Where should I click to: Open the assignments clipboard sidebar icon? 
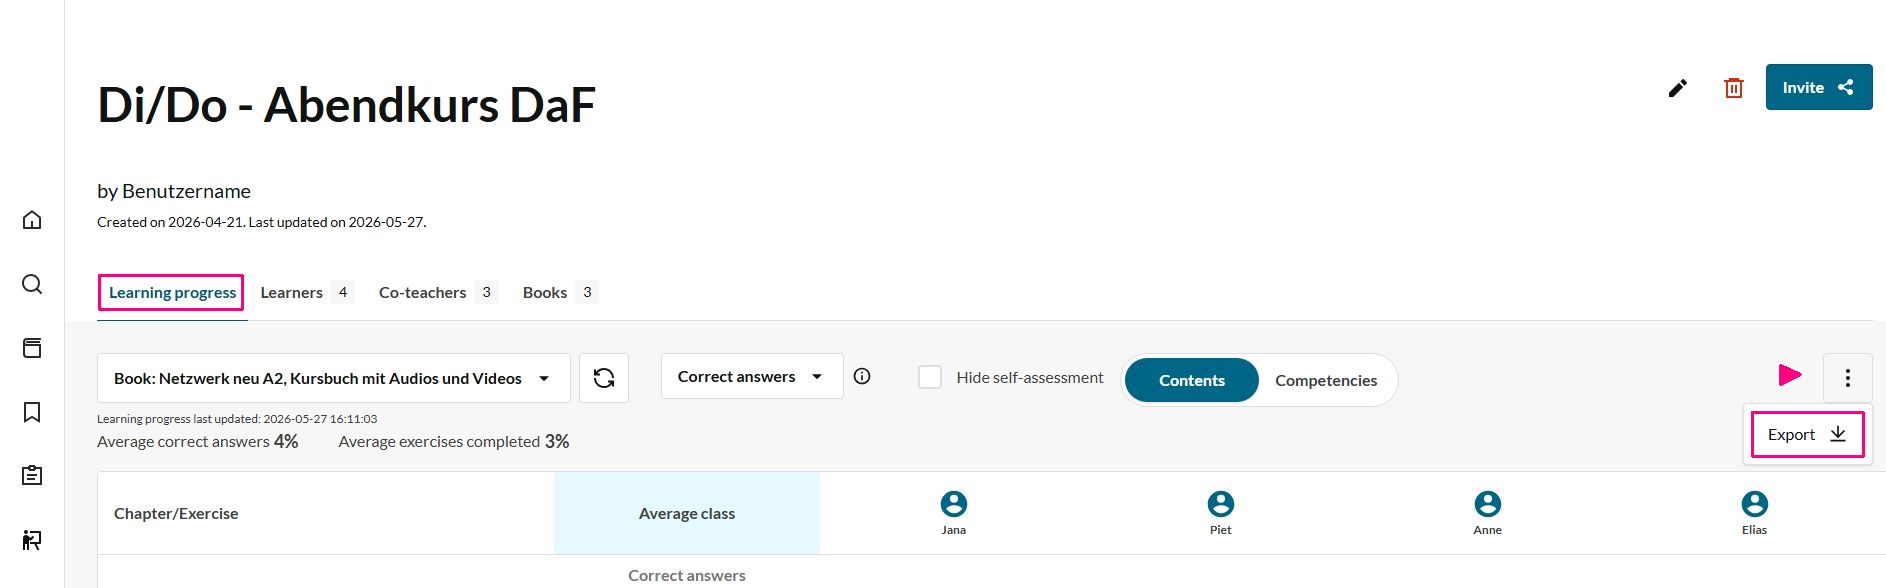pyautogui.click(x=32, y=475)
